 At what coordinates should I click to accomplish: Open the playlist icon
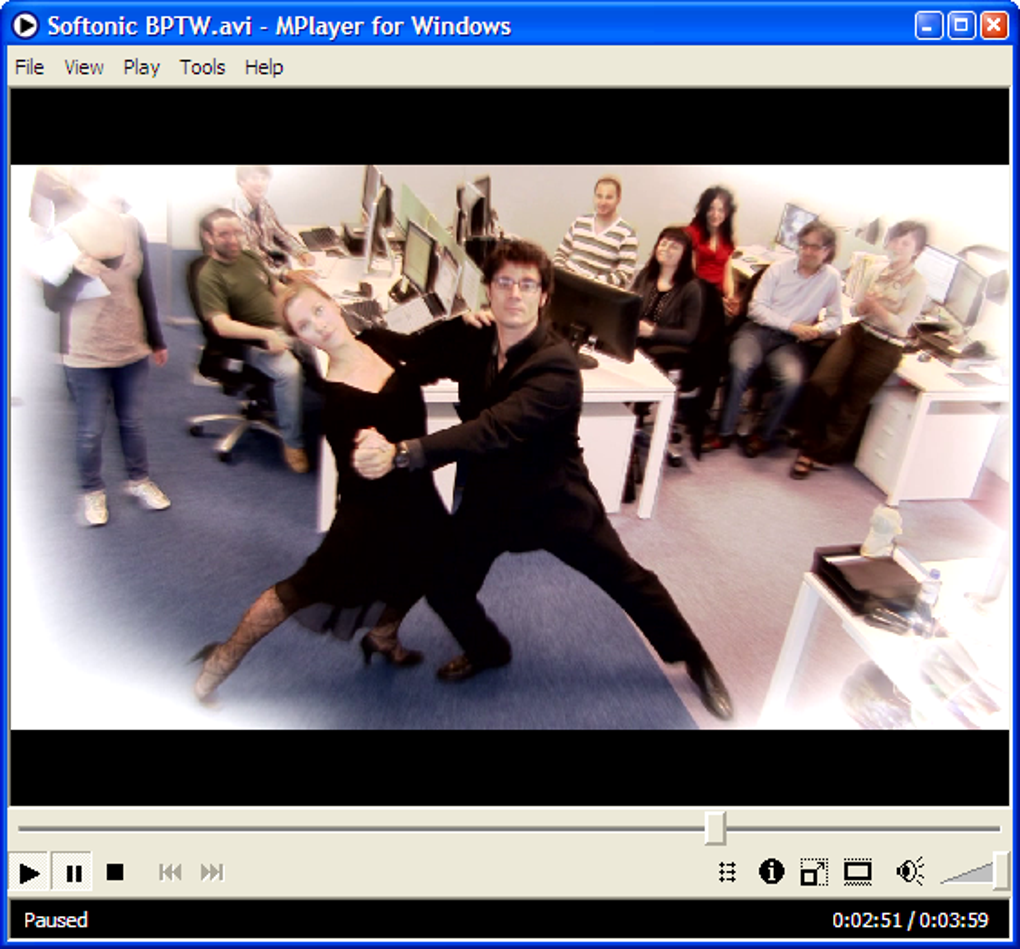tap(728, 872)
